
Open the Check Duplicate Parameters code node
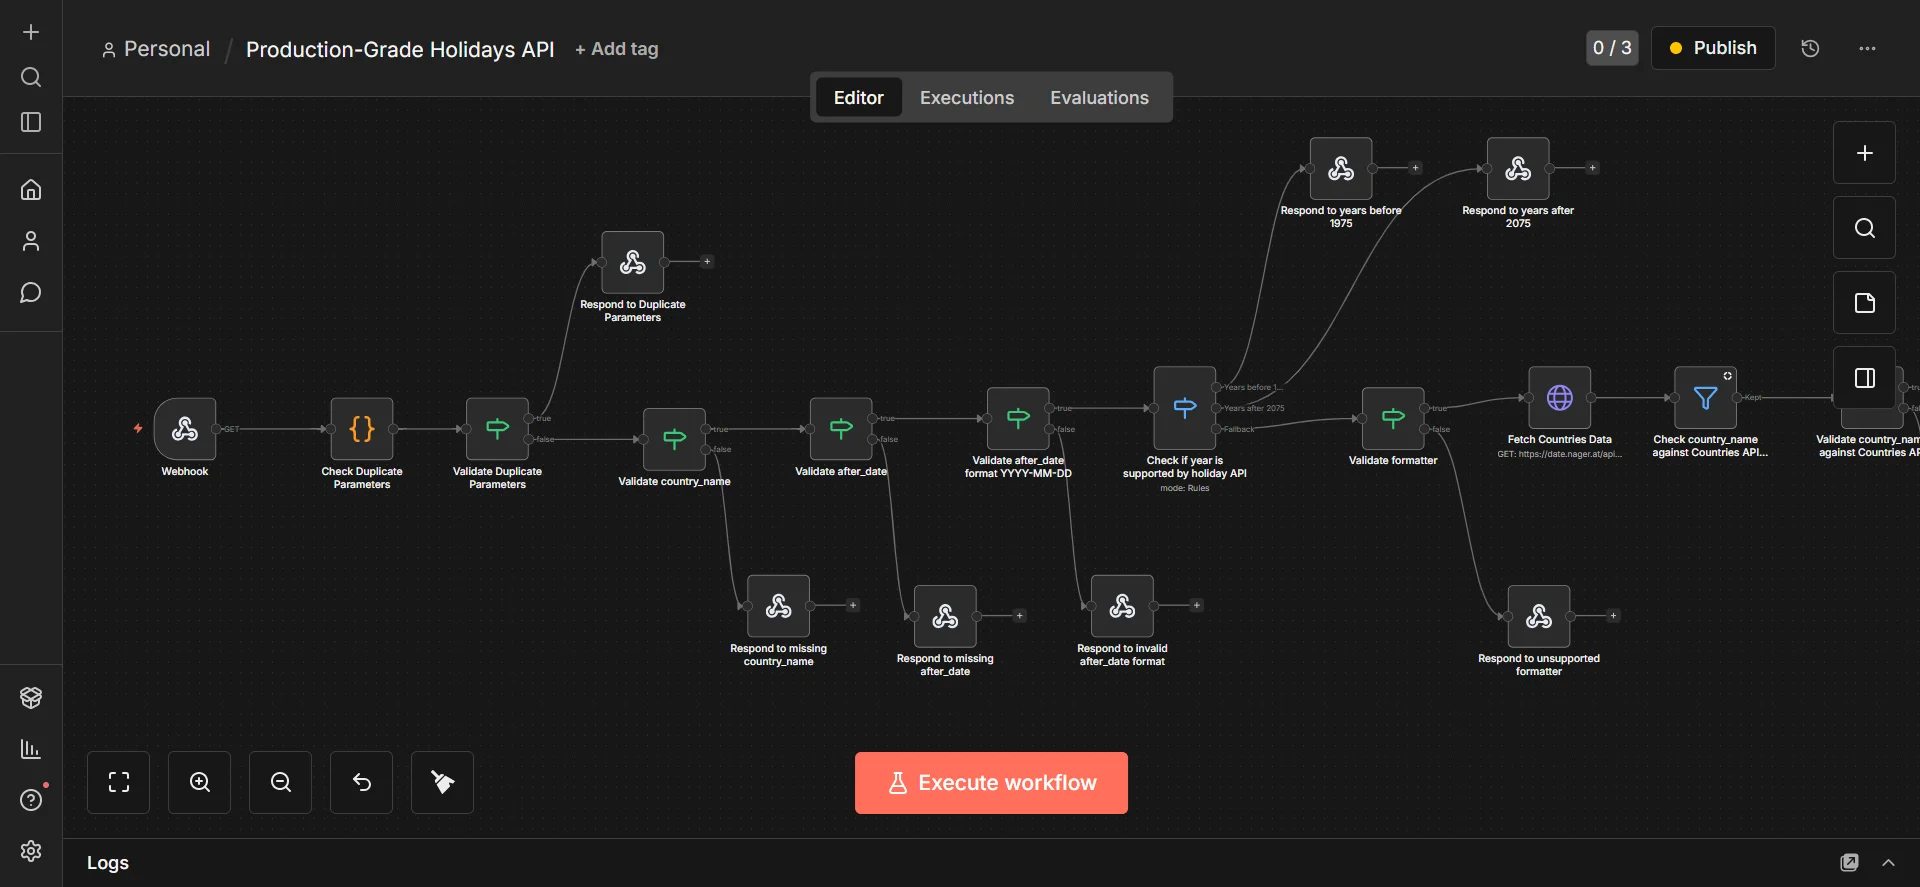362,429
